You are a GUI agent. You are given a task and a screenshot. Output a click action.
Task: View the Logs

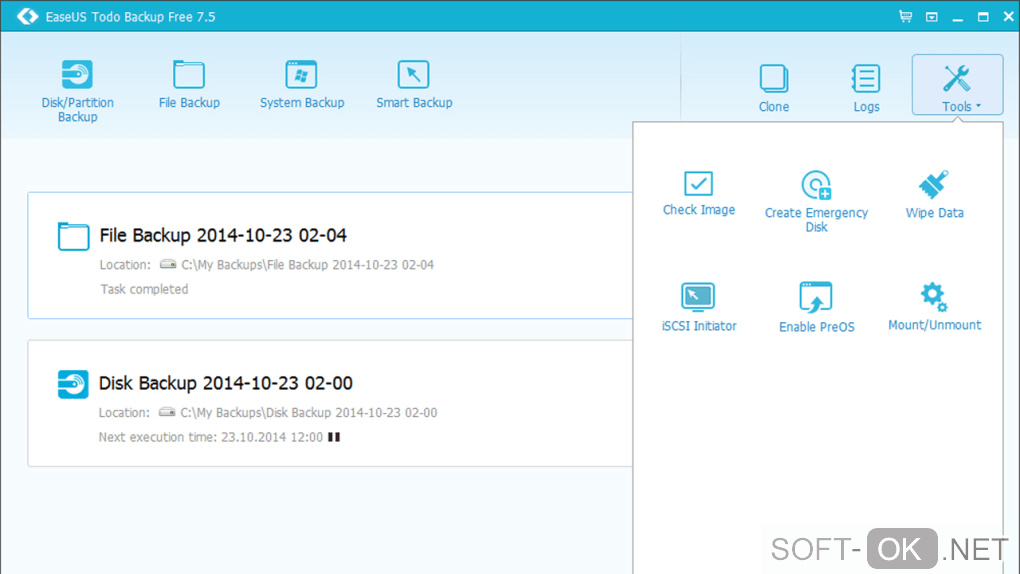866,89
